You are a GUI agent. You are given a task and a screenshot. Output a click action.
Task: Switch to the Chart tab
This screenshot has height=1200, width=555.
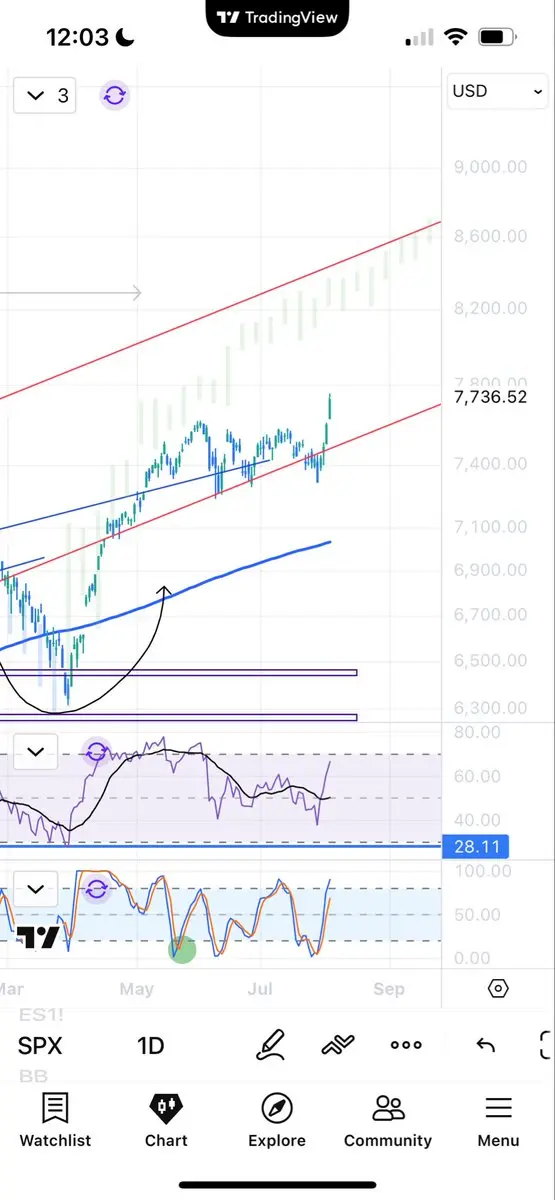(x=166, y=1120)
